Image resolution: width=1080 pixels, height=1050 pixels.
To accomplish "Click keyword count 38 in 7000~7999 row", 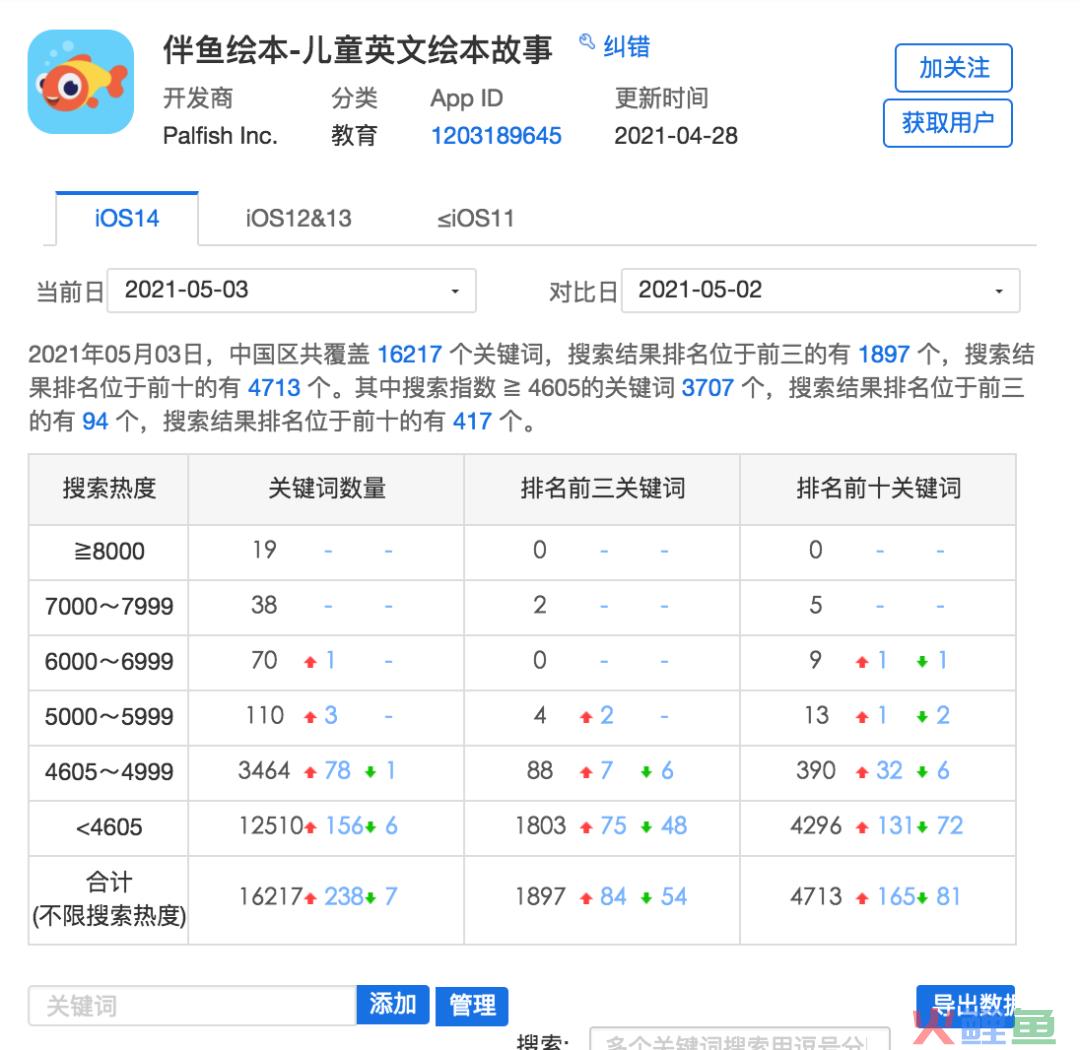I will pos(264,605).
